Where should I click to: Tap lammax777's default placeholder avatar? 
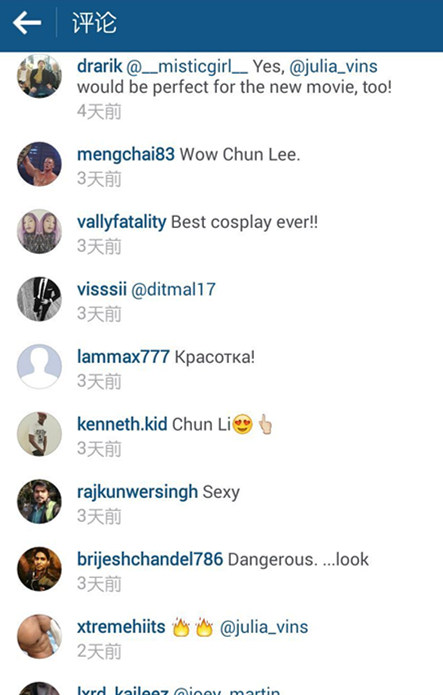click(x=39, y=366)
